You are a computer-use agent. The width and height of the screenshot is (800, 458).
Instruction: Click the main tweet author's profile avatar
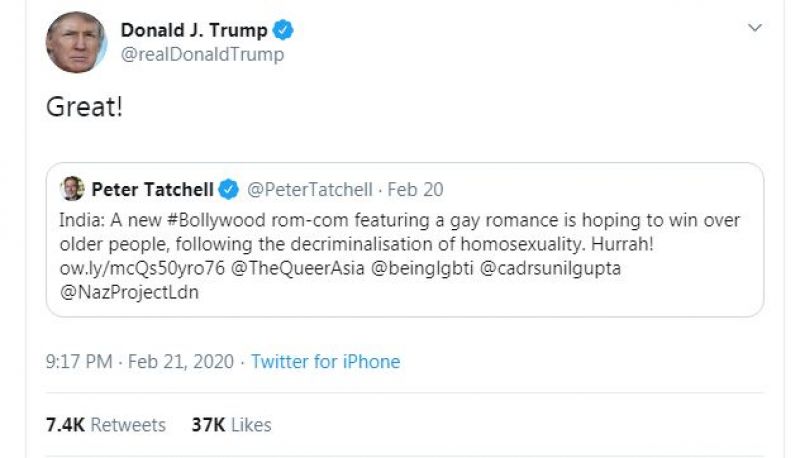tap(77, 43)
